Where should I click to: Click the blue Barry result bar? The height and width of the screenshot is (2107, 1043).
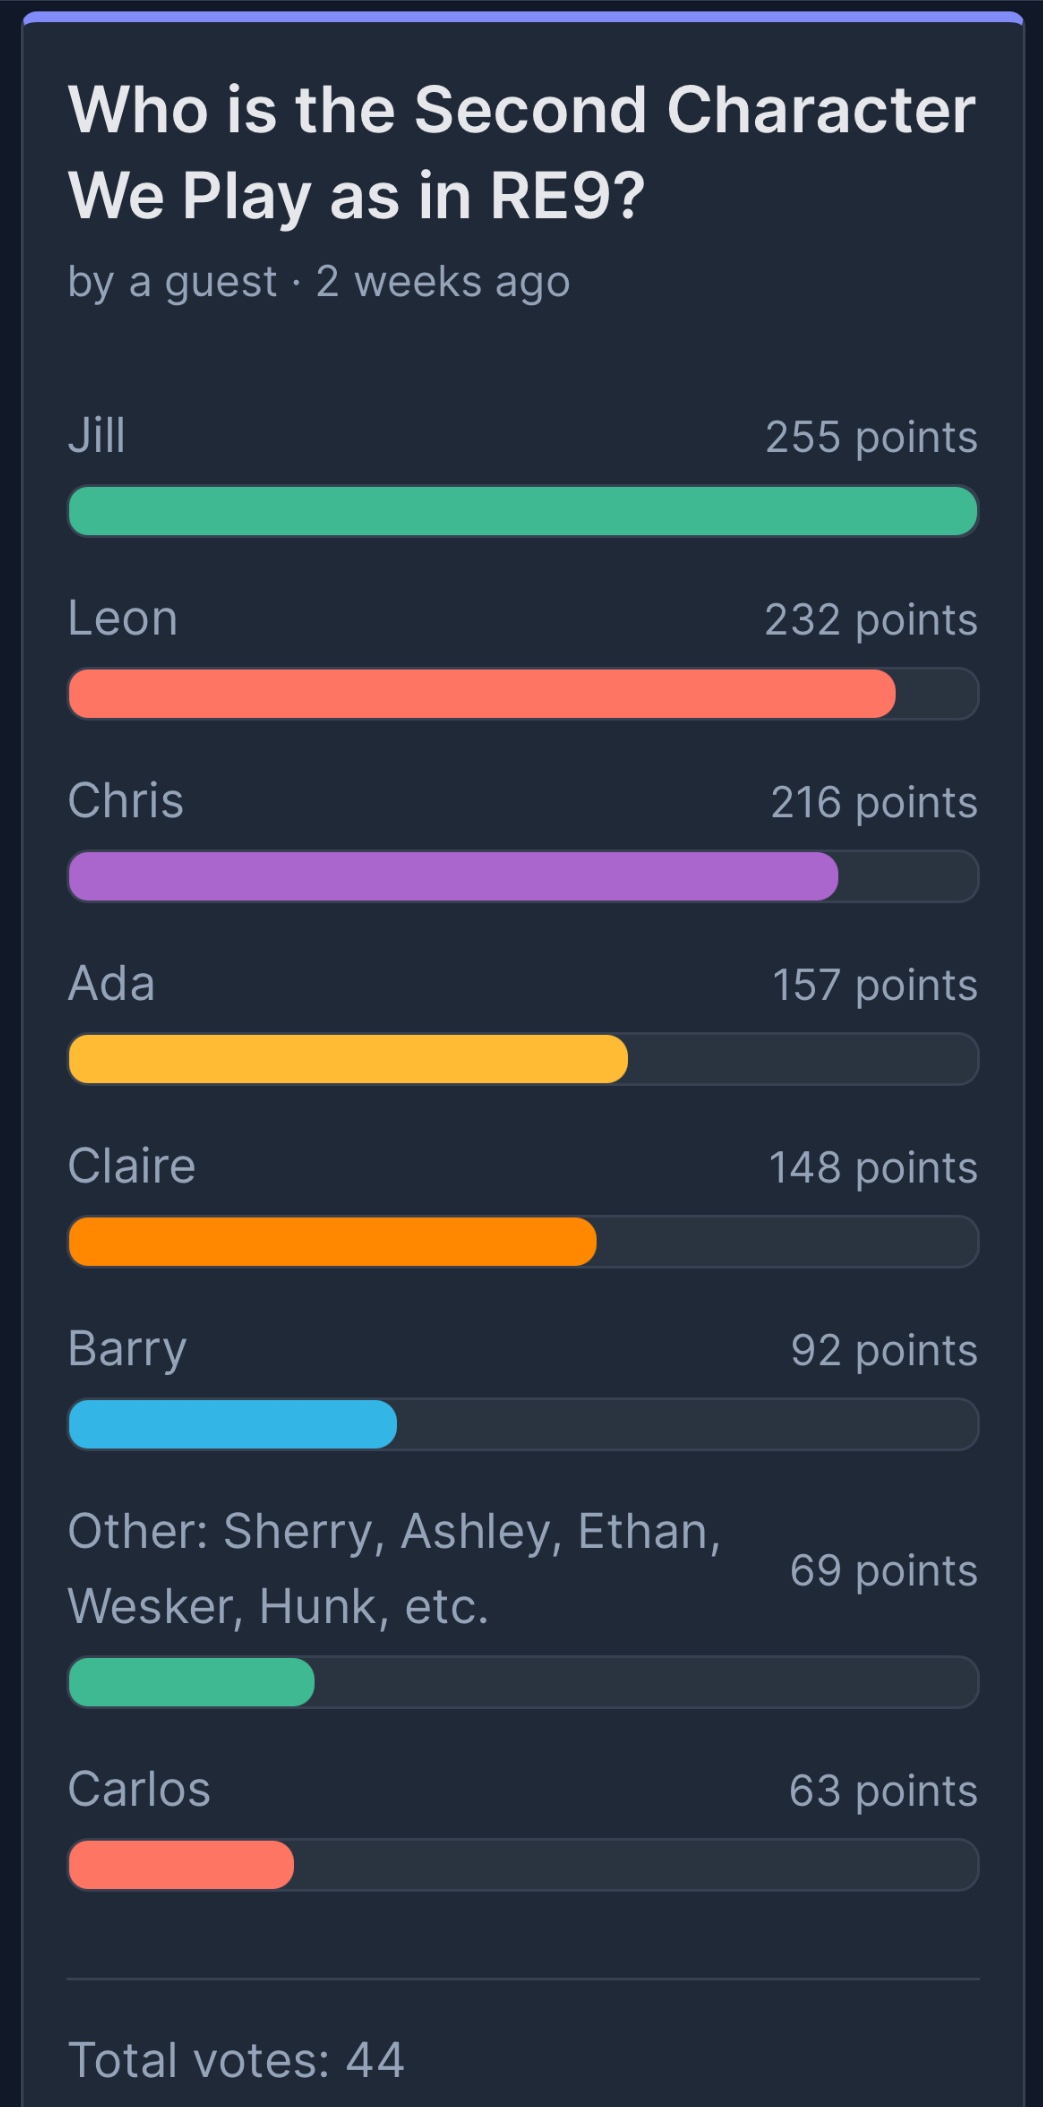[232, 1424]
